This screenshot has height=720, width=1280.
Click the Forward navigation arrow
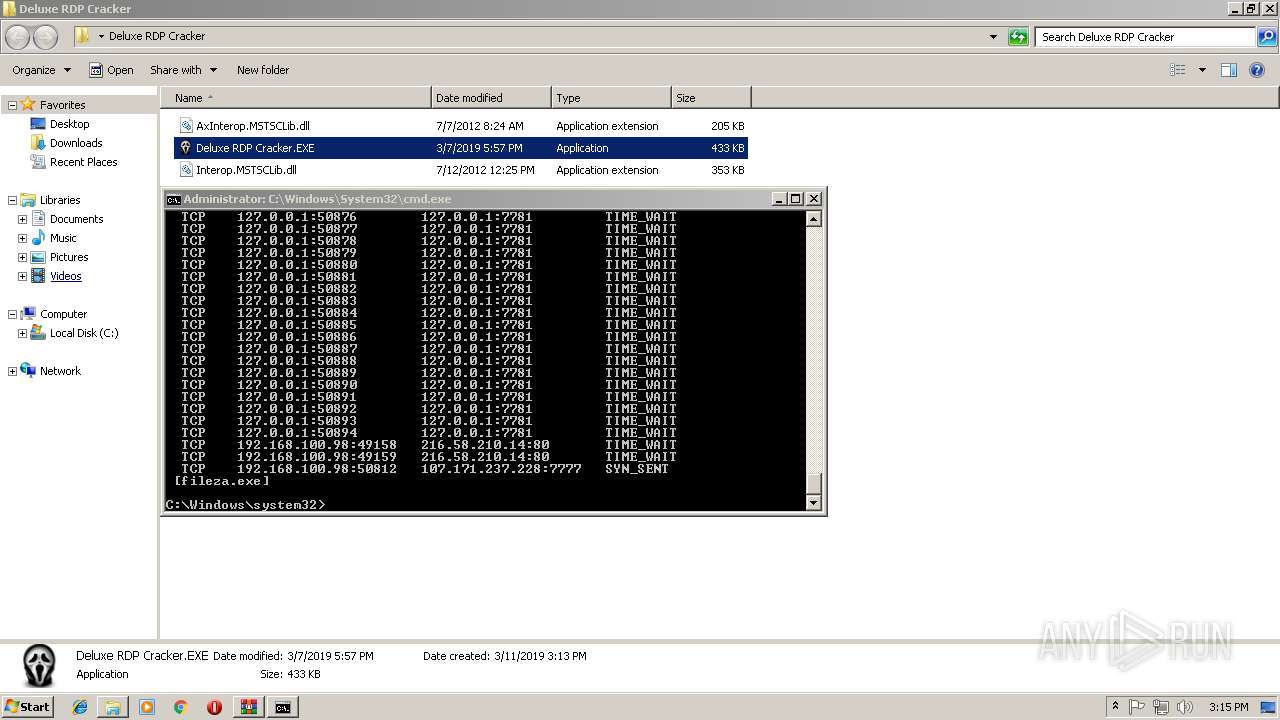coord(45,37)
